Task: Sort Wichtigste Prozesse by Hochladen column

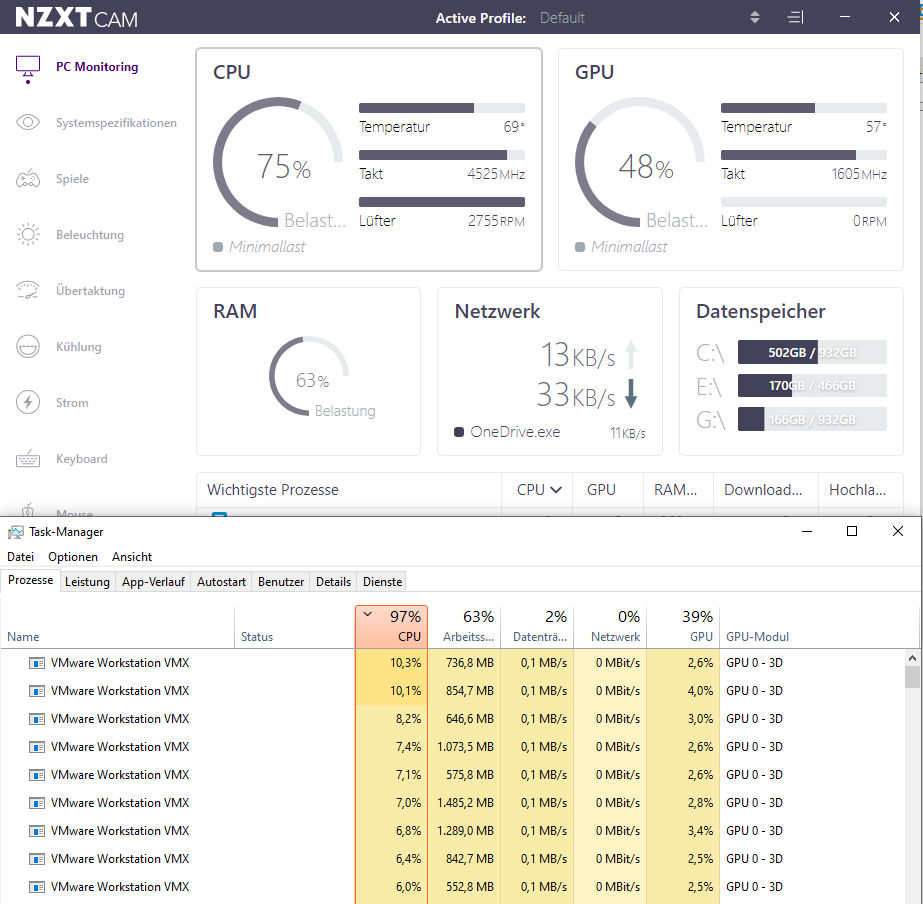Action: (858, 490)
